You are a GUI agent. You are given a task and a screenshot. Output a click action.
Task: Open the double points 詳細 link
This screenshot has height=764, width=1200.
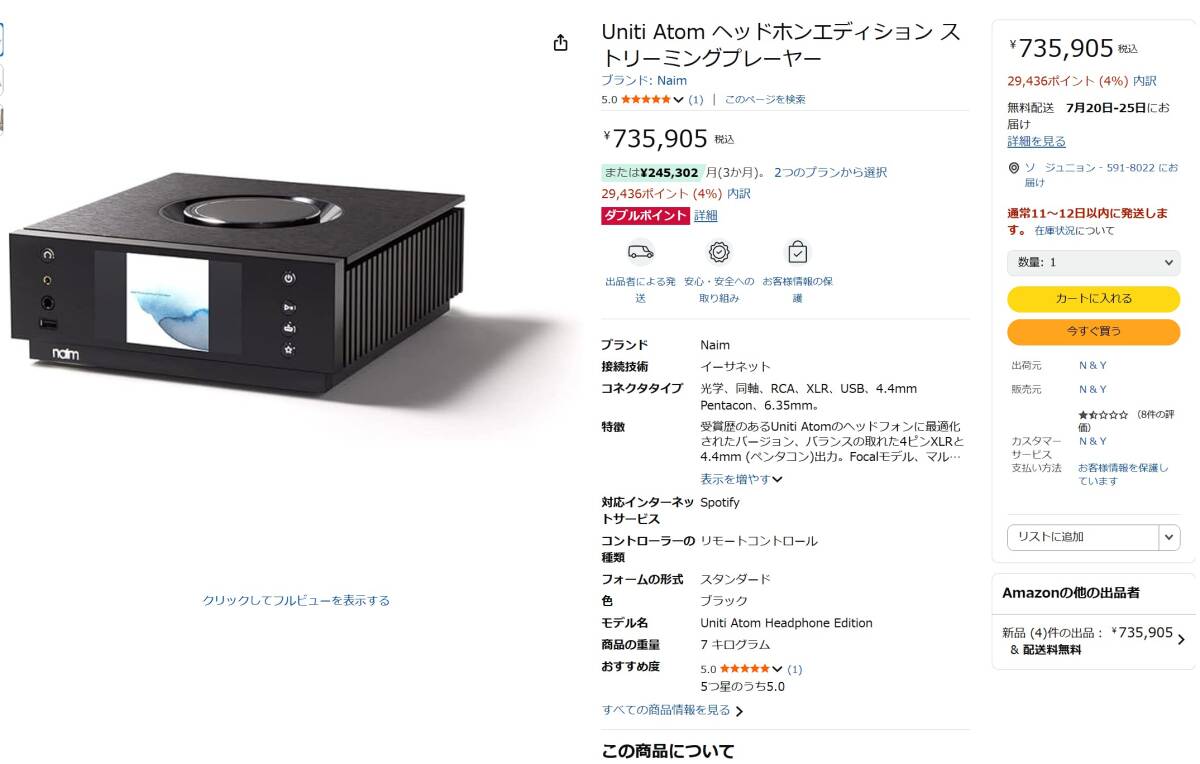[x=706, y=215]
